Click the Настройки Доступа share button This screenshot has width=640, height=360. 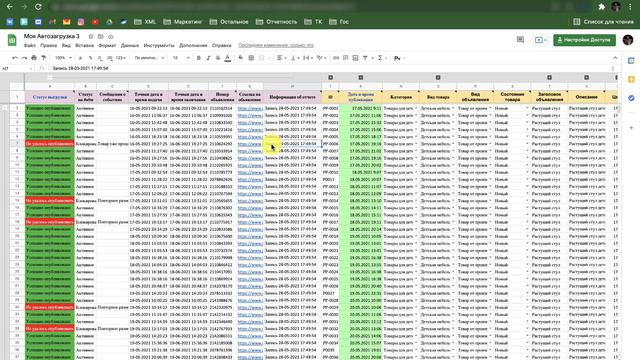584,40
